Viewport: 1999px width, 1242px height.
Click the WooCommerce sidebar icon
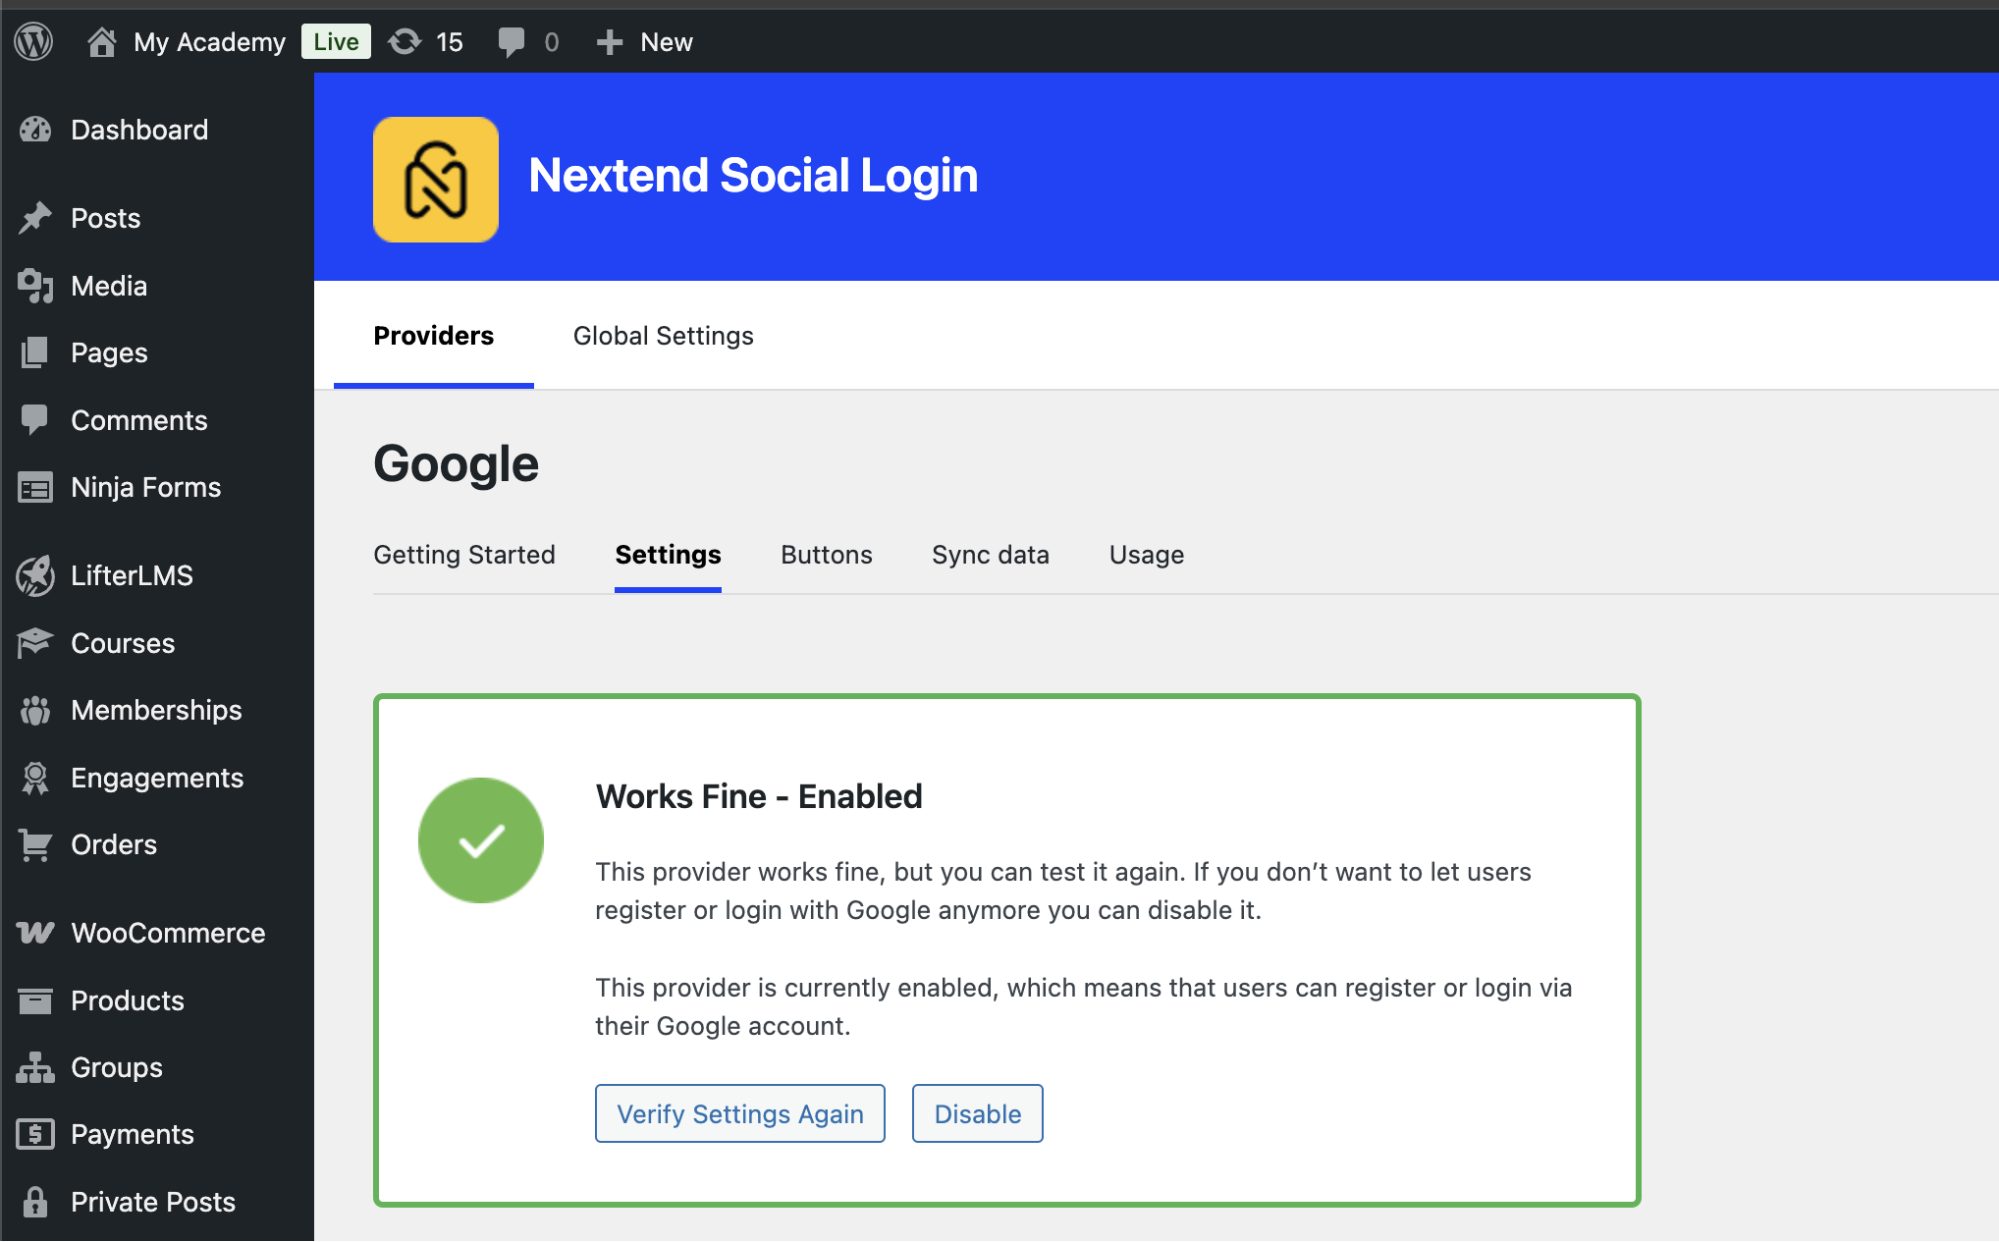point(35,933)
